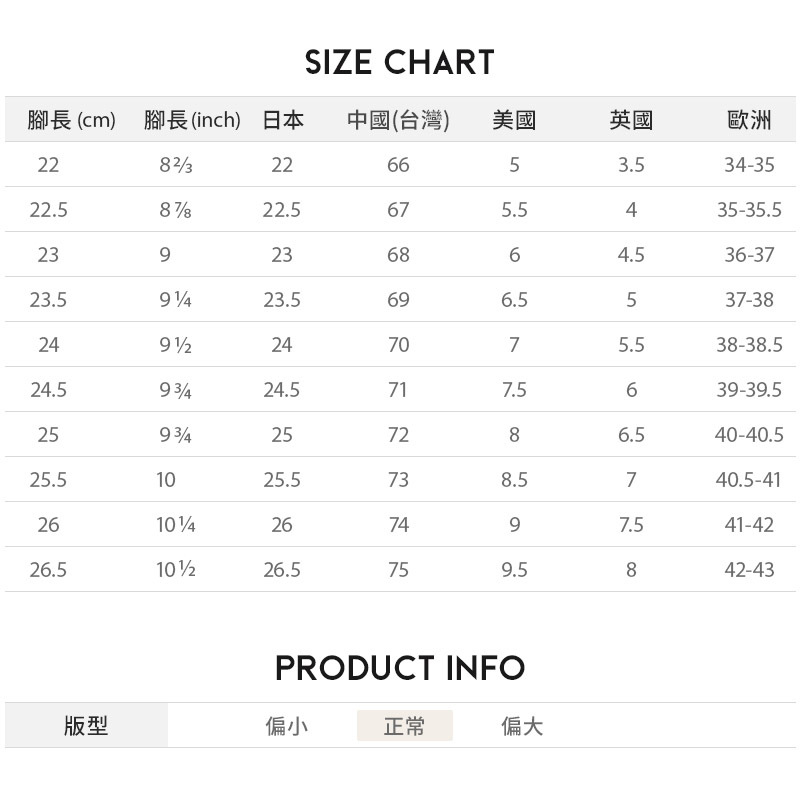Select the Taiwan size 70 cell

point(398,345)
